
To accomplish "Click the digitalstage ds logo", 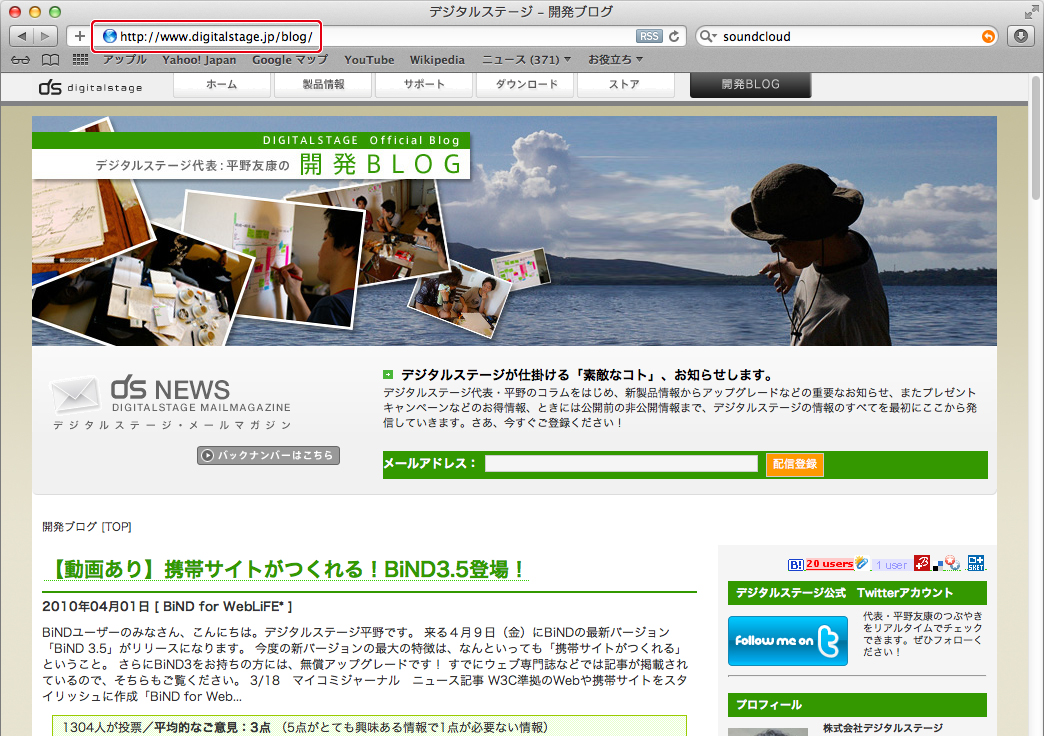I will click(91, 87).
